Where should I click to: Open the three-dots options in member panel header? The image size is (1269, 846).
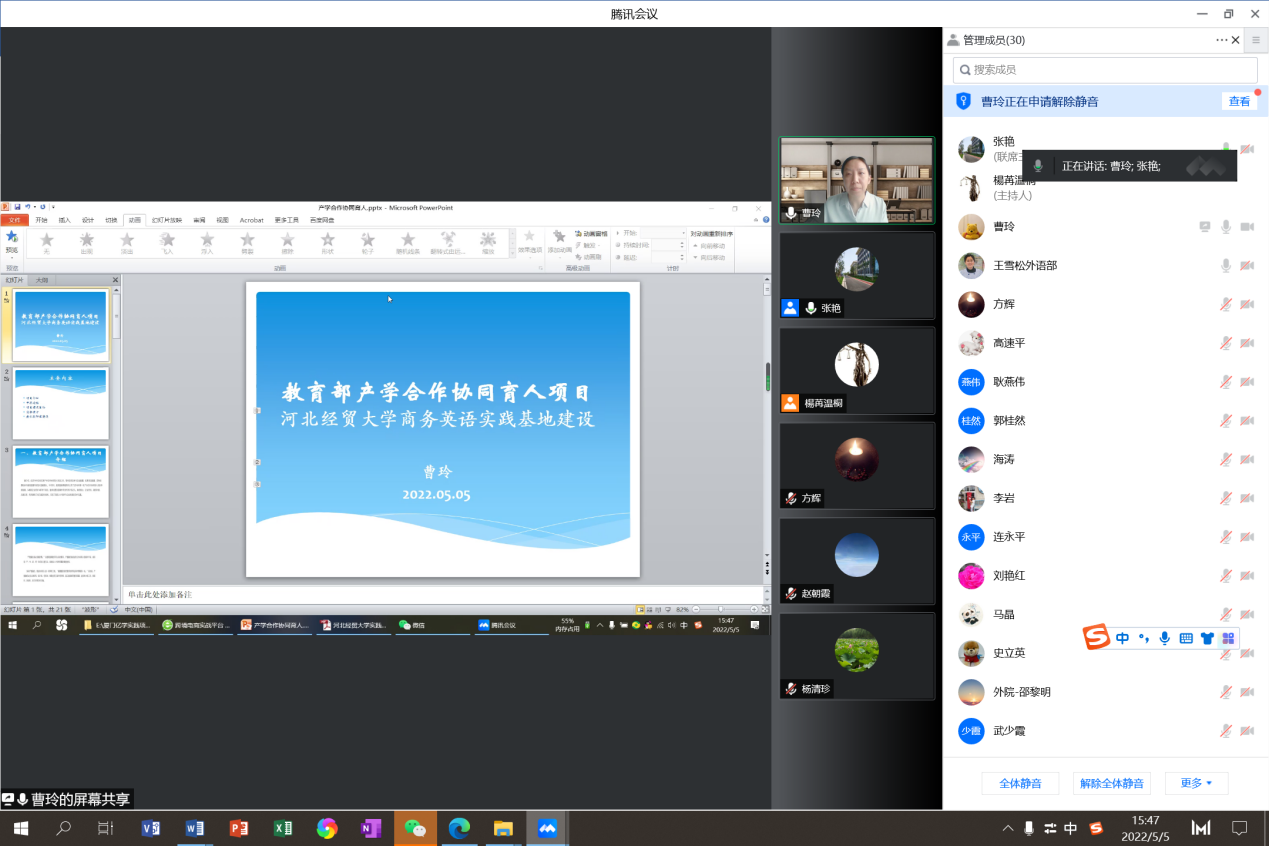[x=1221, y=40]
